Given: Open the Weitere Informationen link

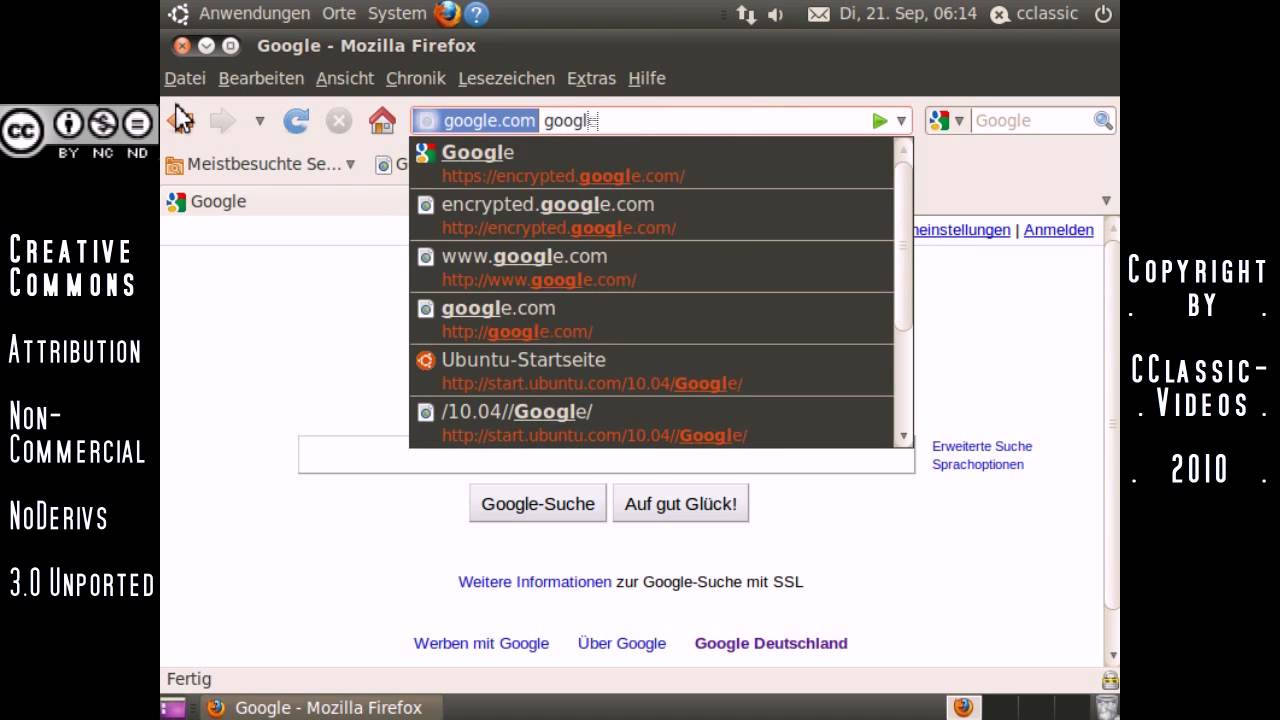Looking at the screenshot, I should coord(535,582).
